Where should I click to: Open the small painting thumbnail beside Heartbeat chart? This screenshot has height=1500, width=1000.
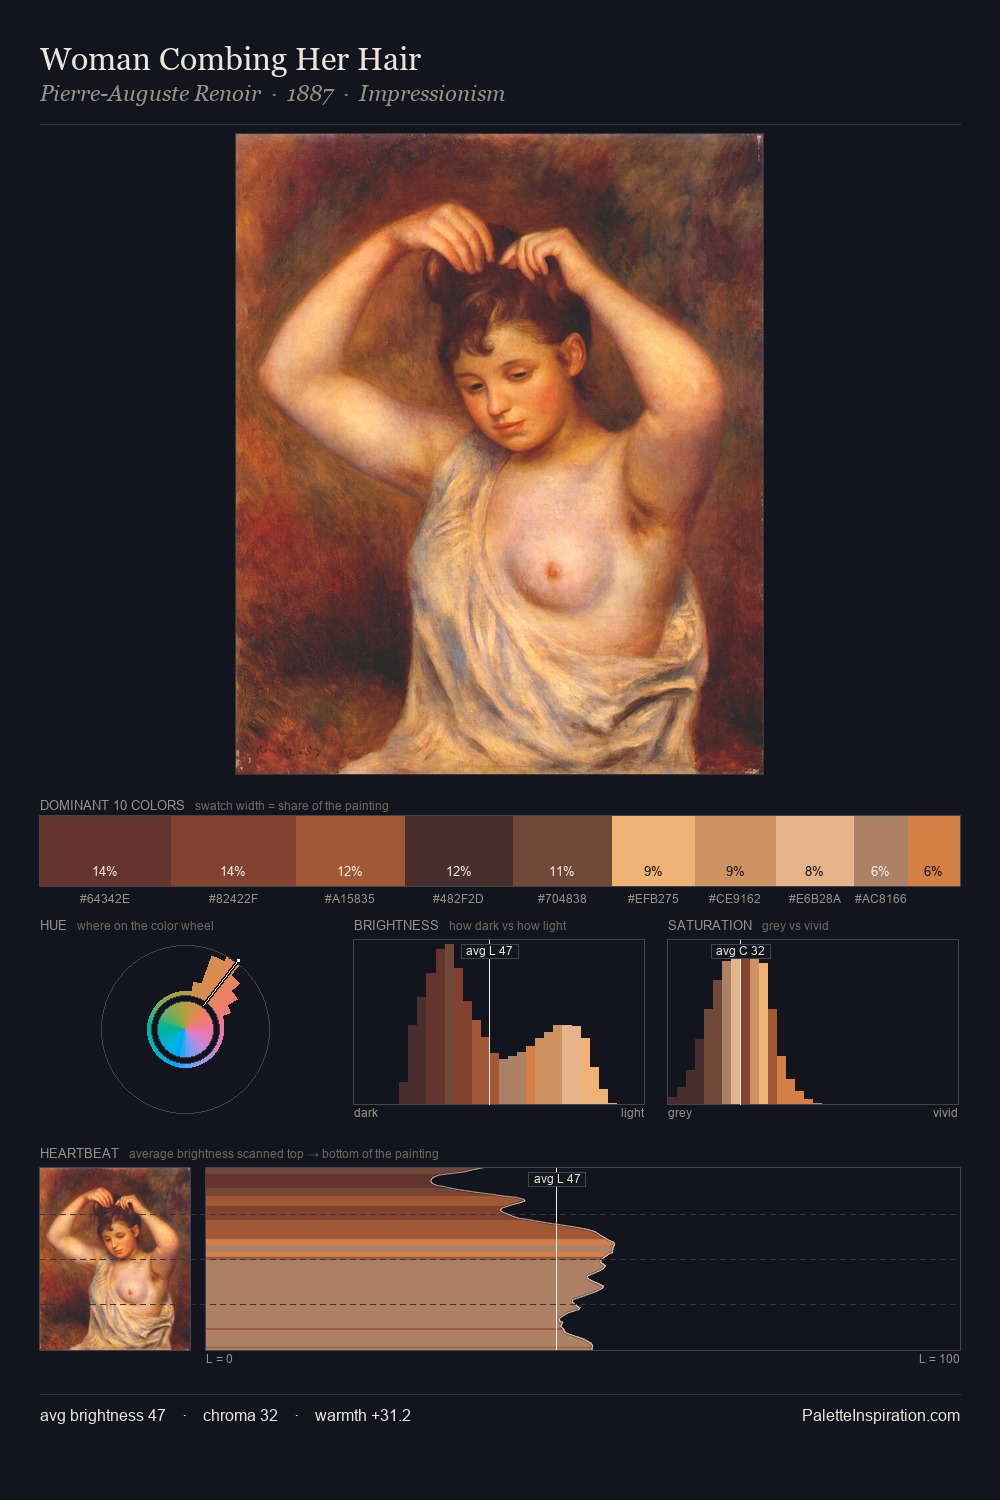115,1259
